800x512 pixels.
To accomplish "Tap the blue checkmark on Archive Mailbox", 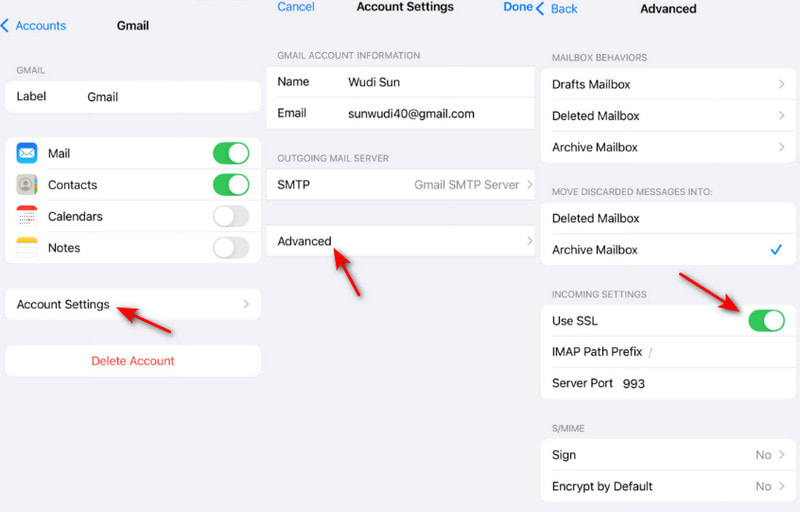I will point(776,249).
